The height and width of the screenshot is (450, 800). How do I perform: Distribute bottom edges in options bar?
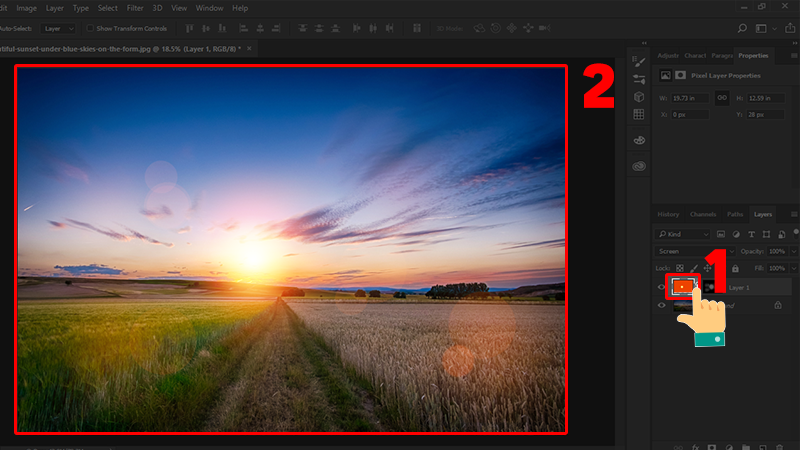pos(335,29)
